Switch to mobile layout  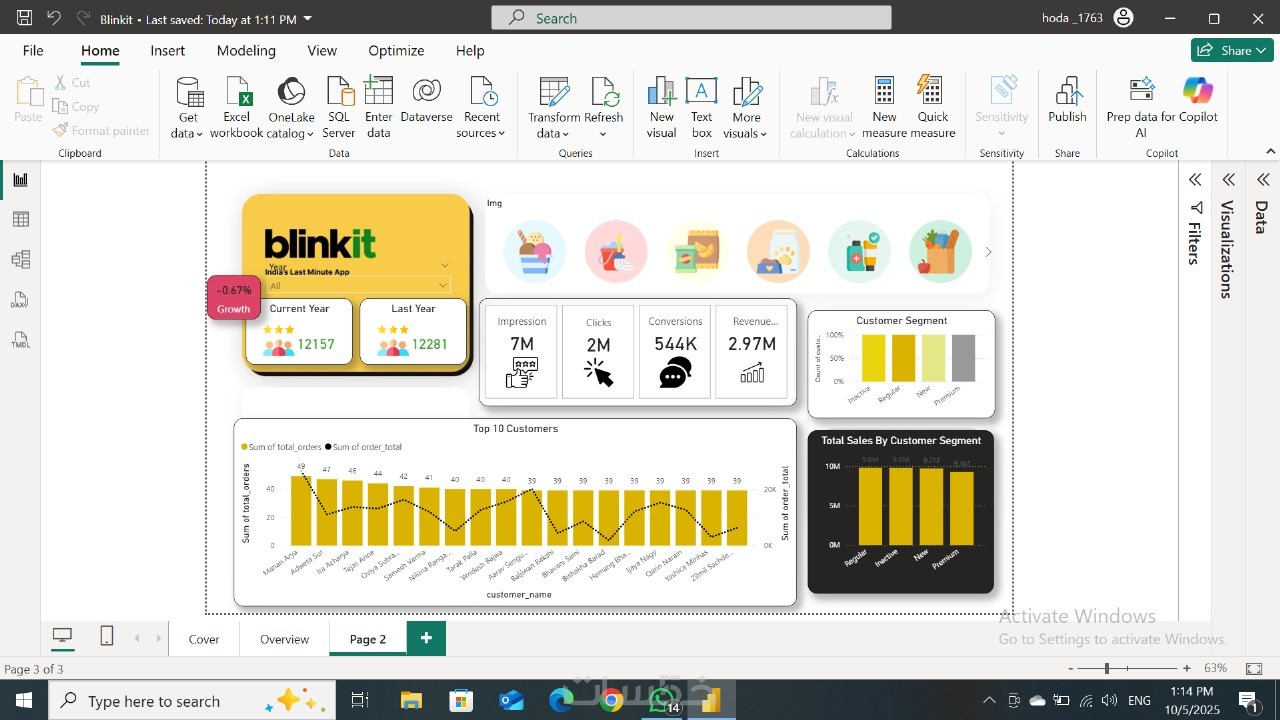pyautogui.click(x=107, y=636)
